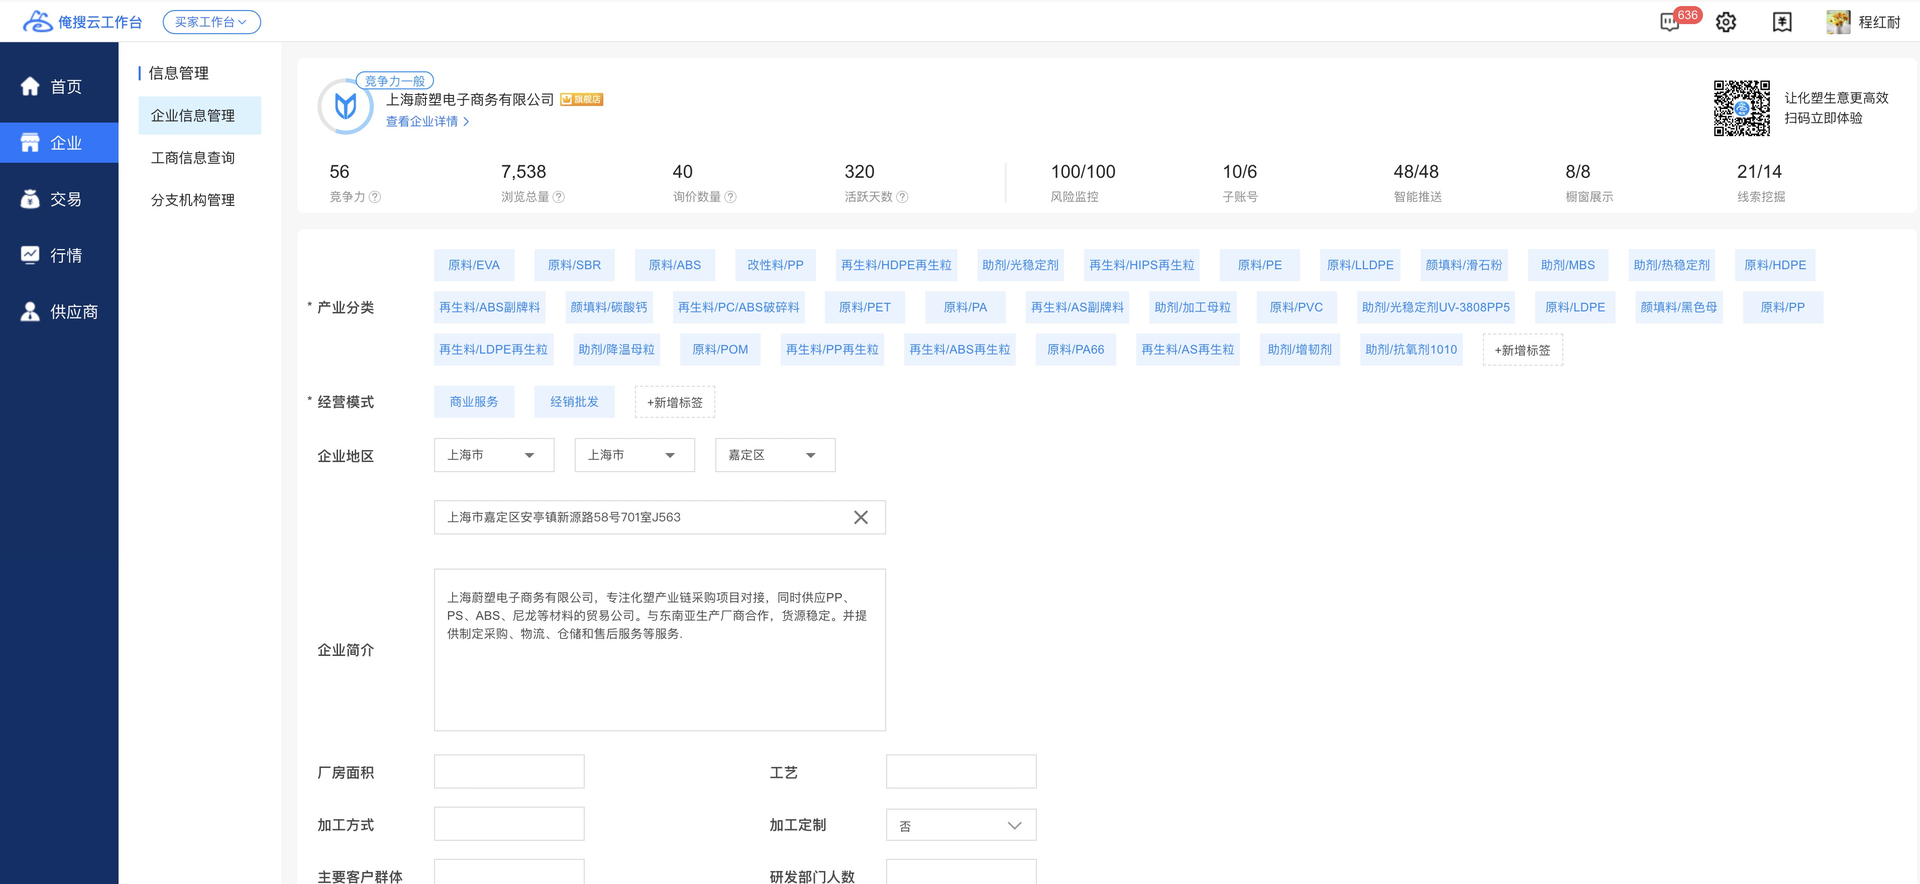This screenshot has height=884, width=1920.
Task: Clear the address field with X icon
Action: pos(860,517)
